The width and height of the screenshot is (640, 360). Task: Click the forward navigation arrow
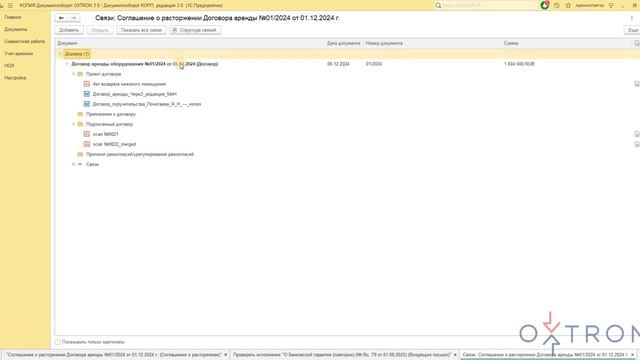[x=73, y=18]
